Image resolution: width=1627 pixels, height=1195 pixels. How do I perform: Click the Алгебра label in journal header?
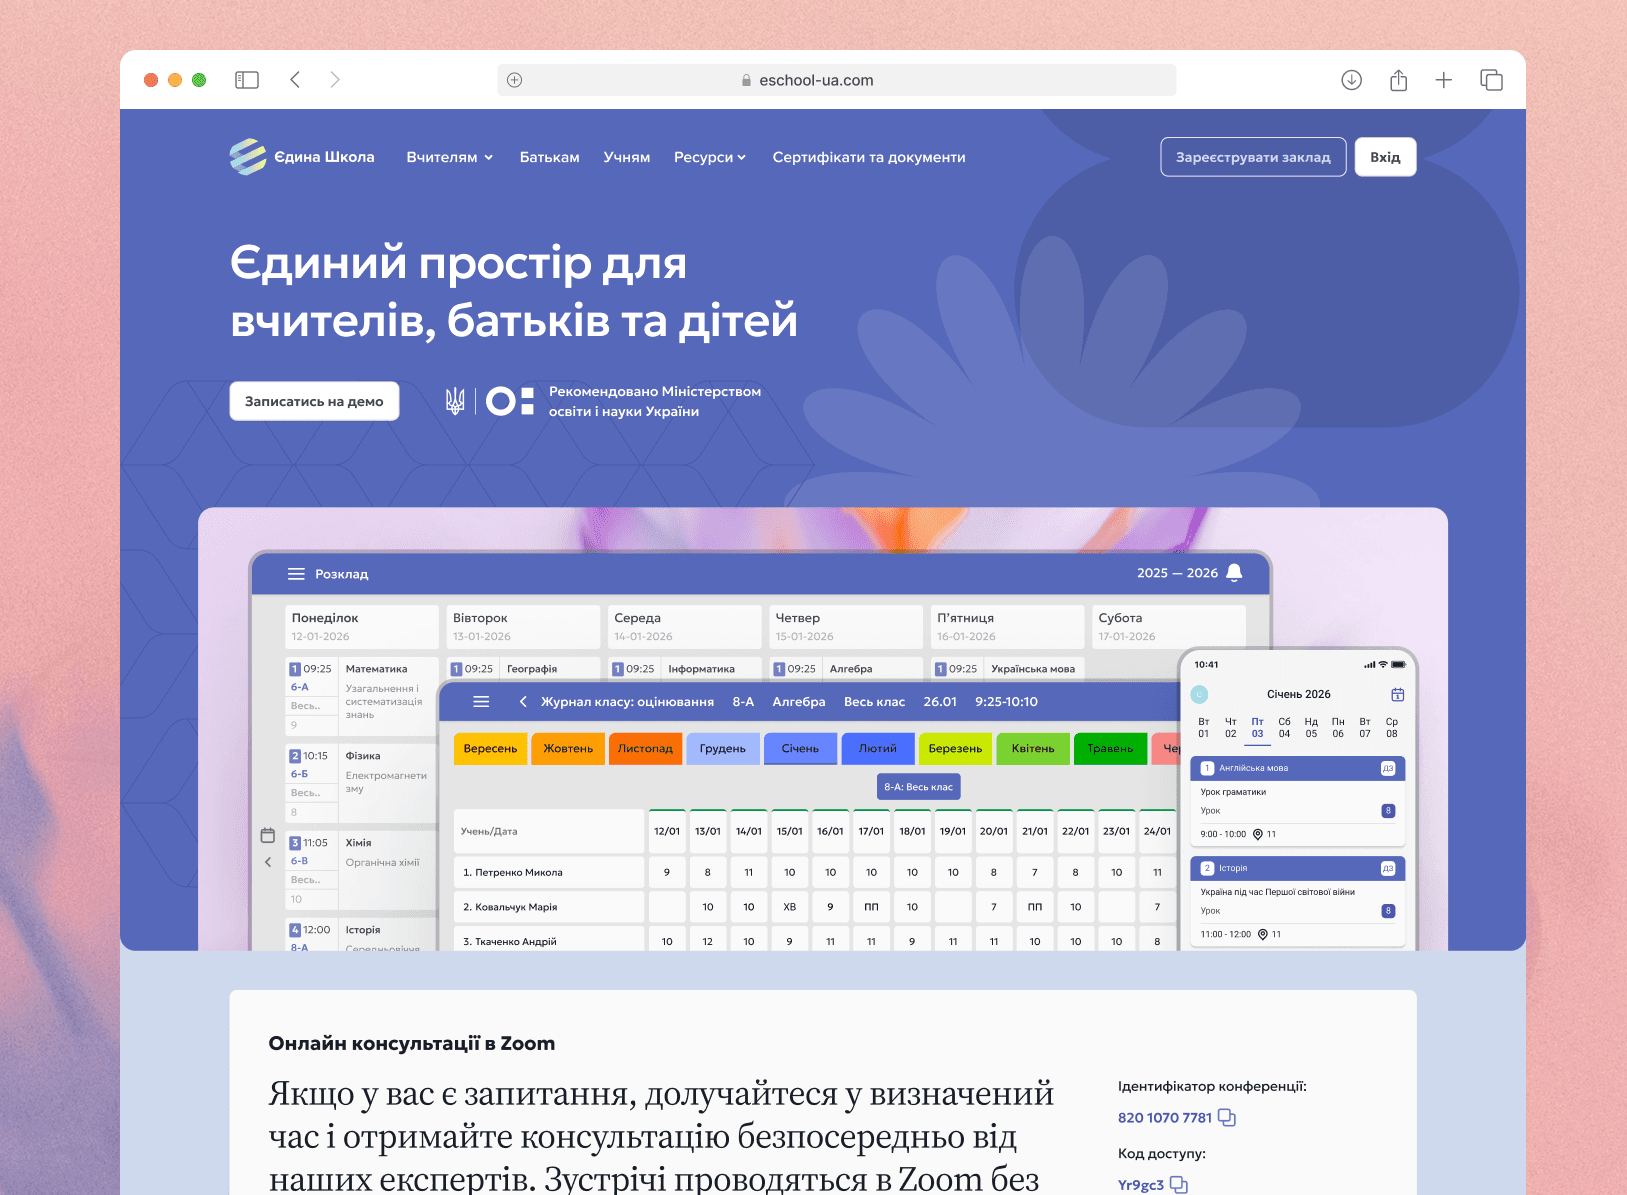pyautogui.click(x=799, y=702)
